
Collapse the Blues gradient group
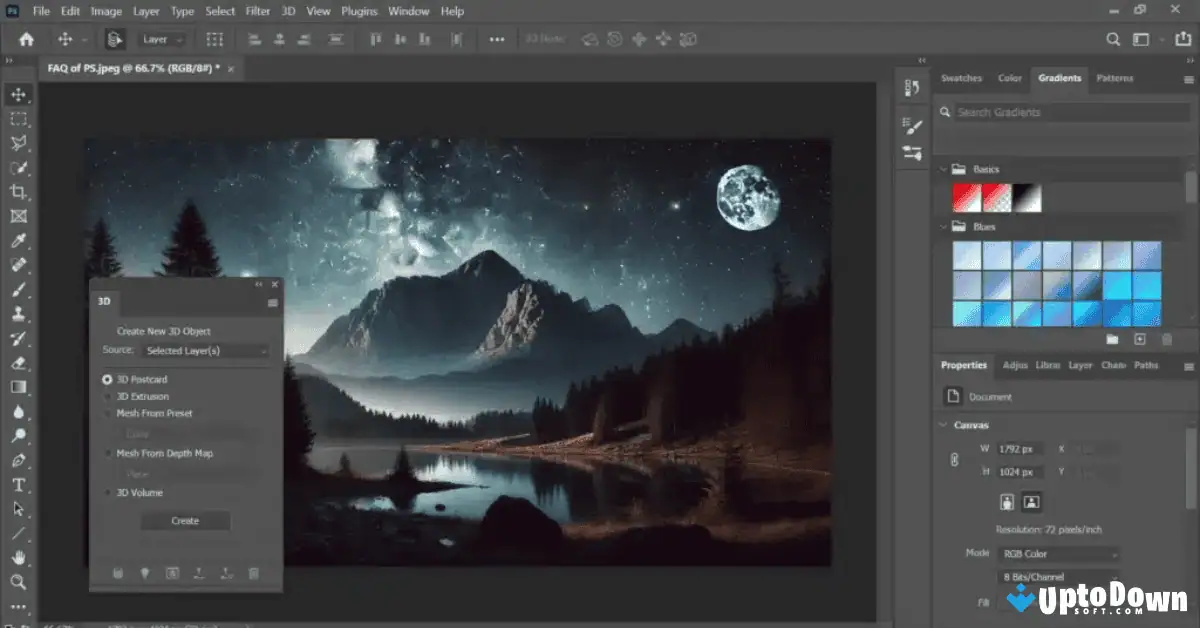(941, 226)
